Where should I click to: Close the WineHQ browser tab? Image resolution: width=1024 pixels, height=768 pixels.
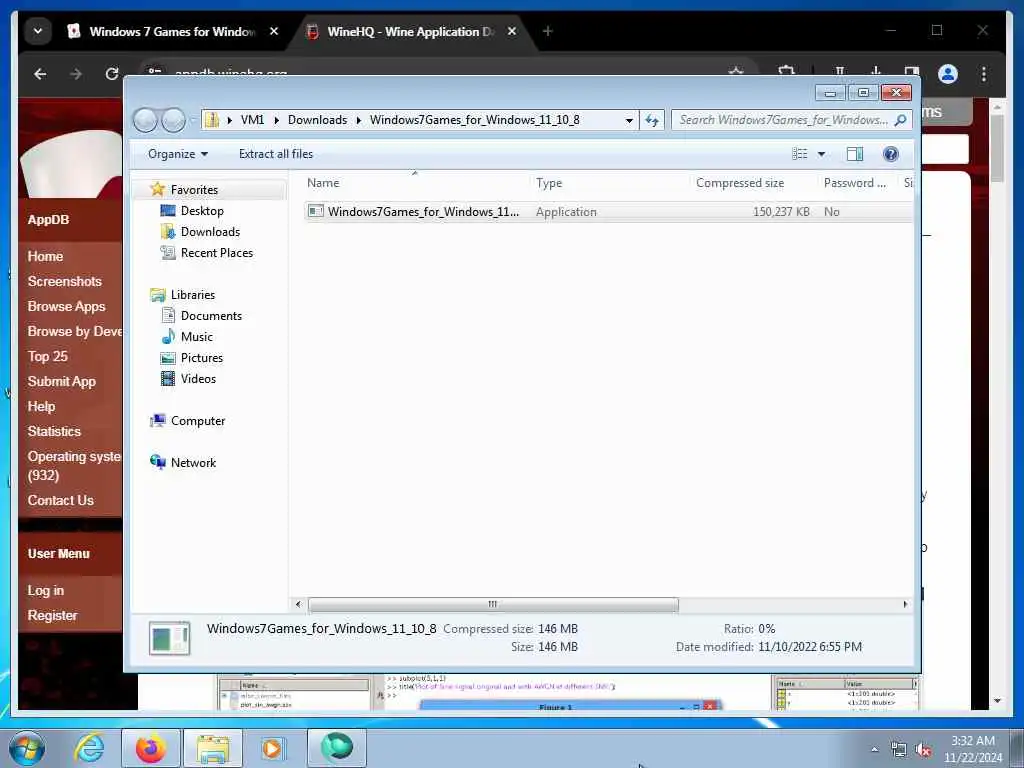(512, 31)
